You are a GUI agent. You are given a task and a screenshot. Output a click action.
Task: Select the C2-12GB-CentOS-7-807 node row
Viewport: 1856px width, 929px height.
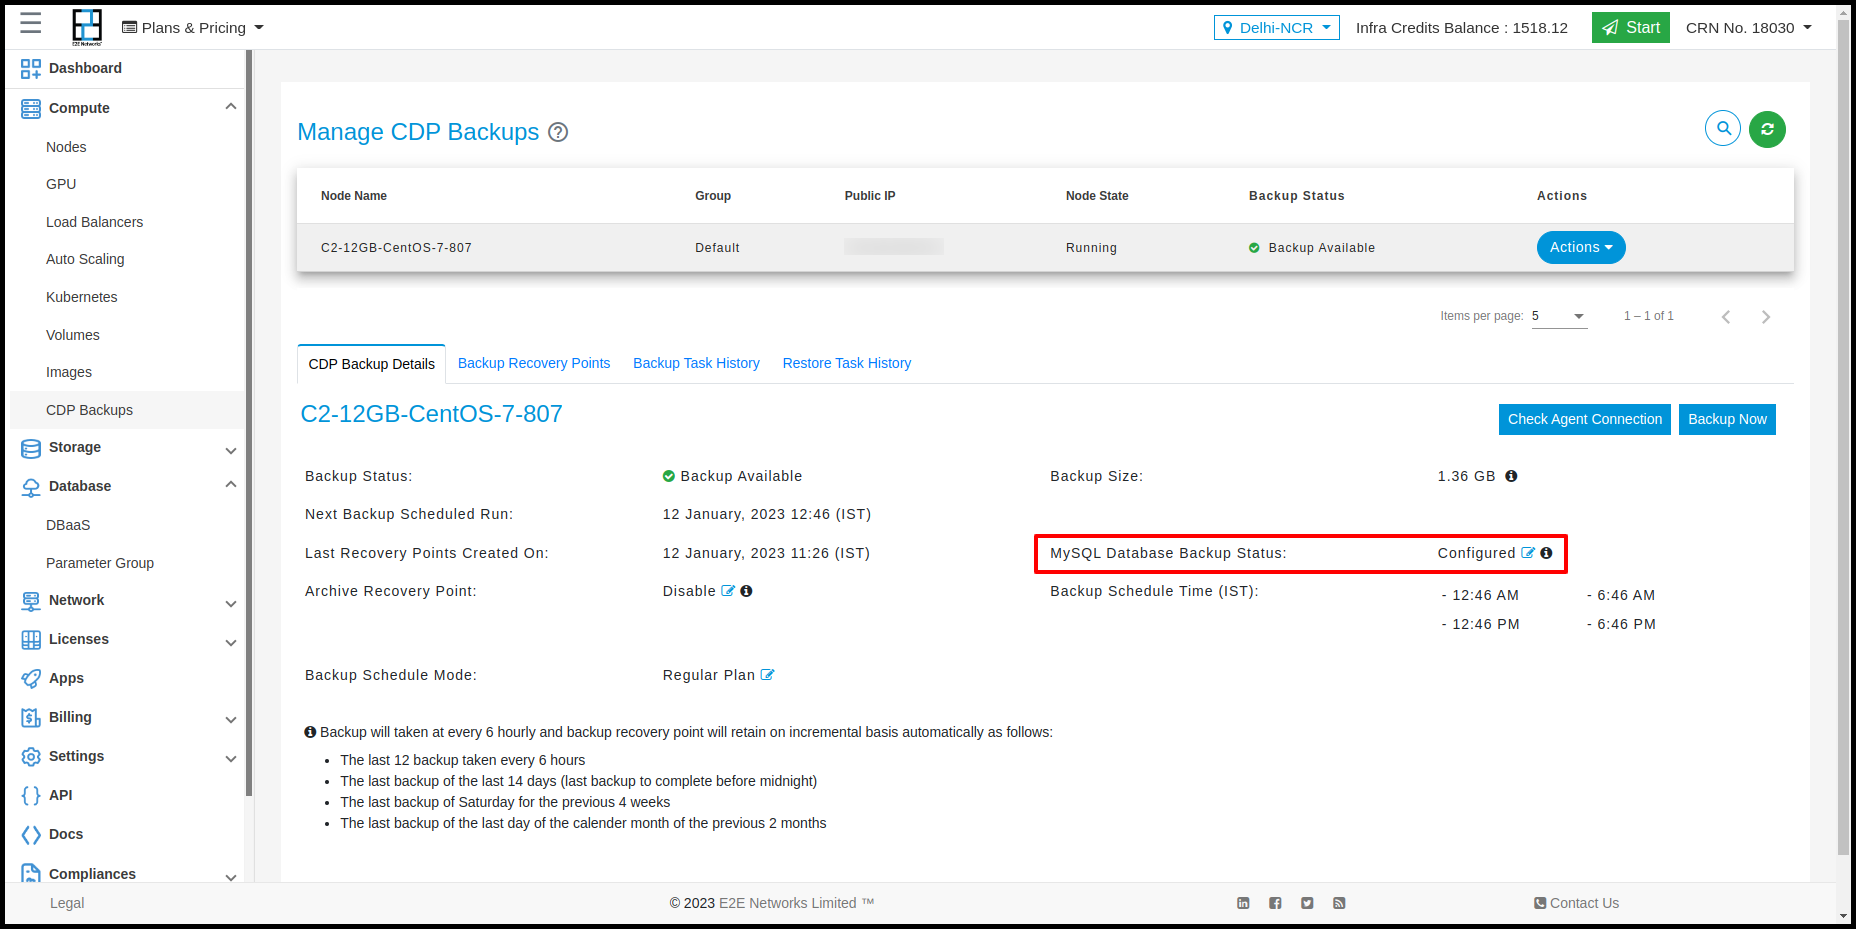coord(1045,247)
